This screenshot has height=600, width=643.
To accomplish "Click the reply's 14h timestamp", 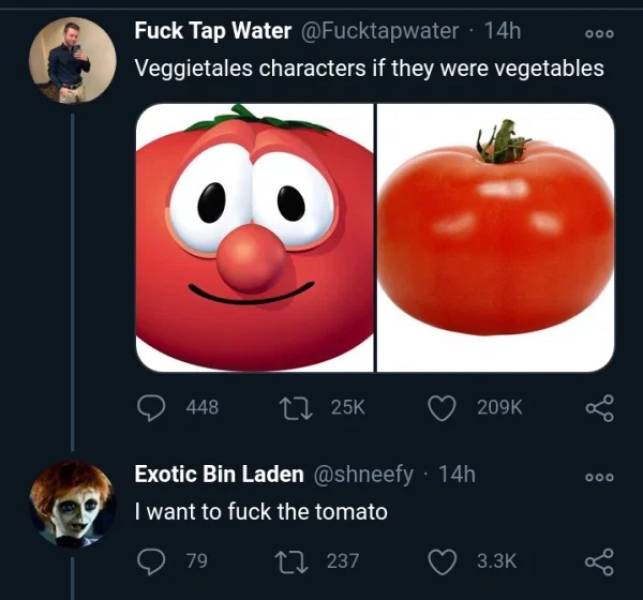I will tap(456, 474).
